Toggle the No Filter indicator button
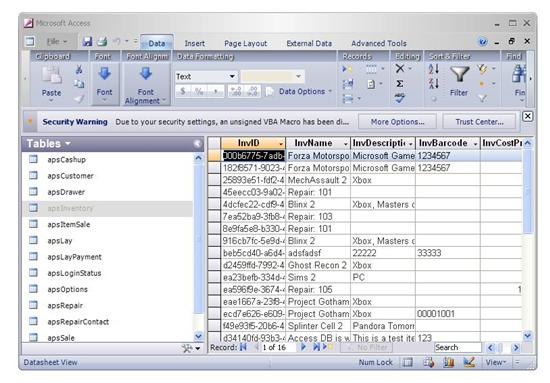The width and height of the screenshot is (550, 383). pos(367,347)
